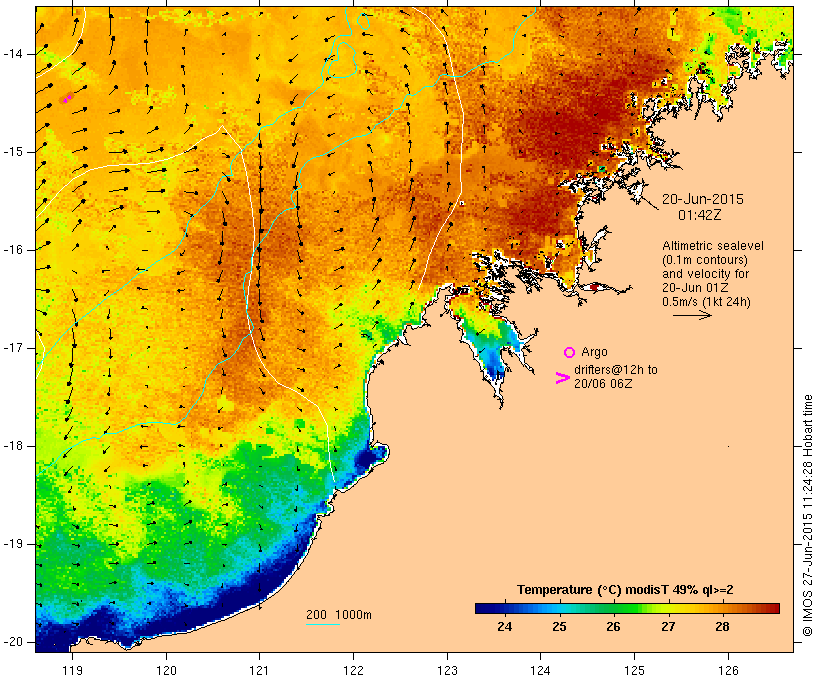The height and width of the screenshot is (680, 820).
Task: Click longitude axis label '120'
Action: (x=166, y=670)
